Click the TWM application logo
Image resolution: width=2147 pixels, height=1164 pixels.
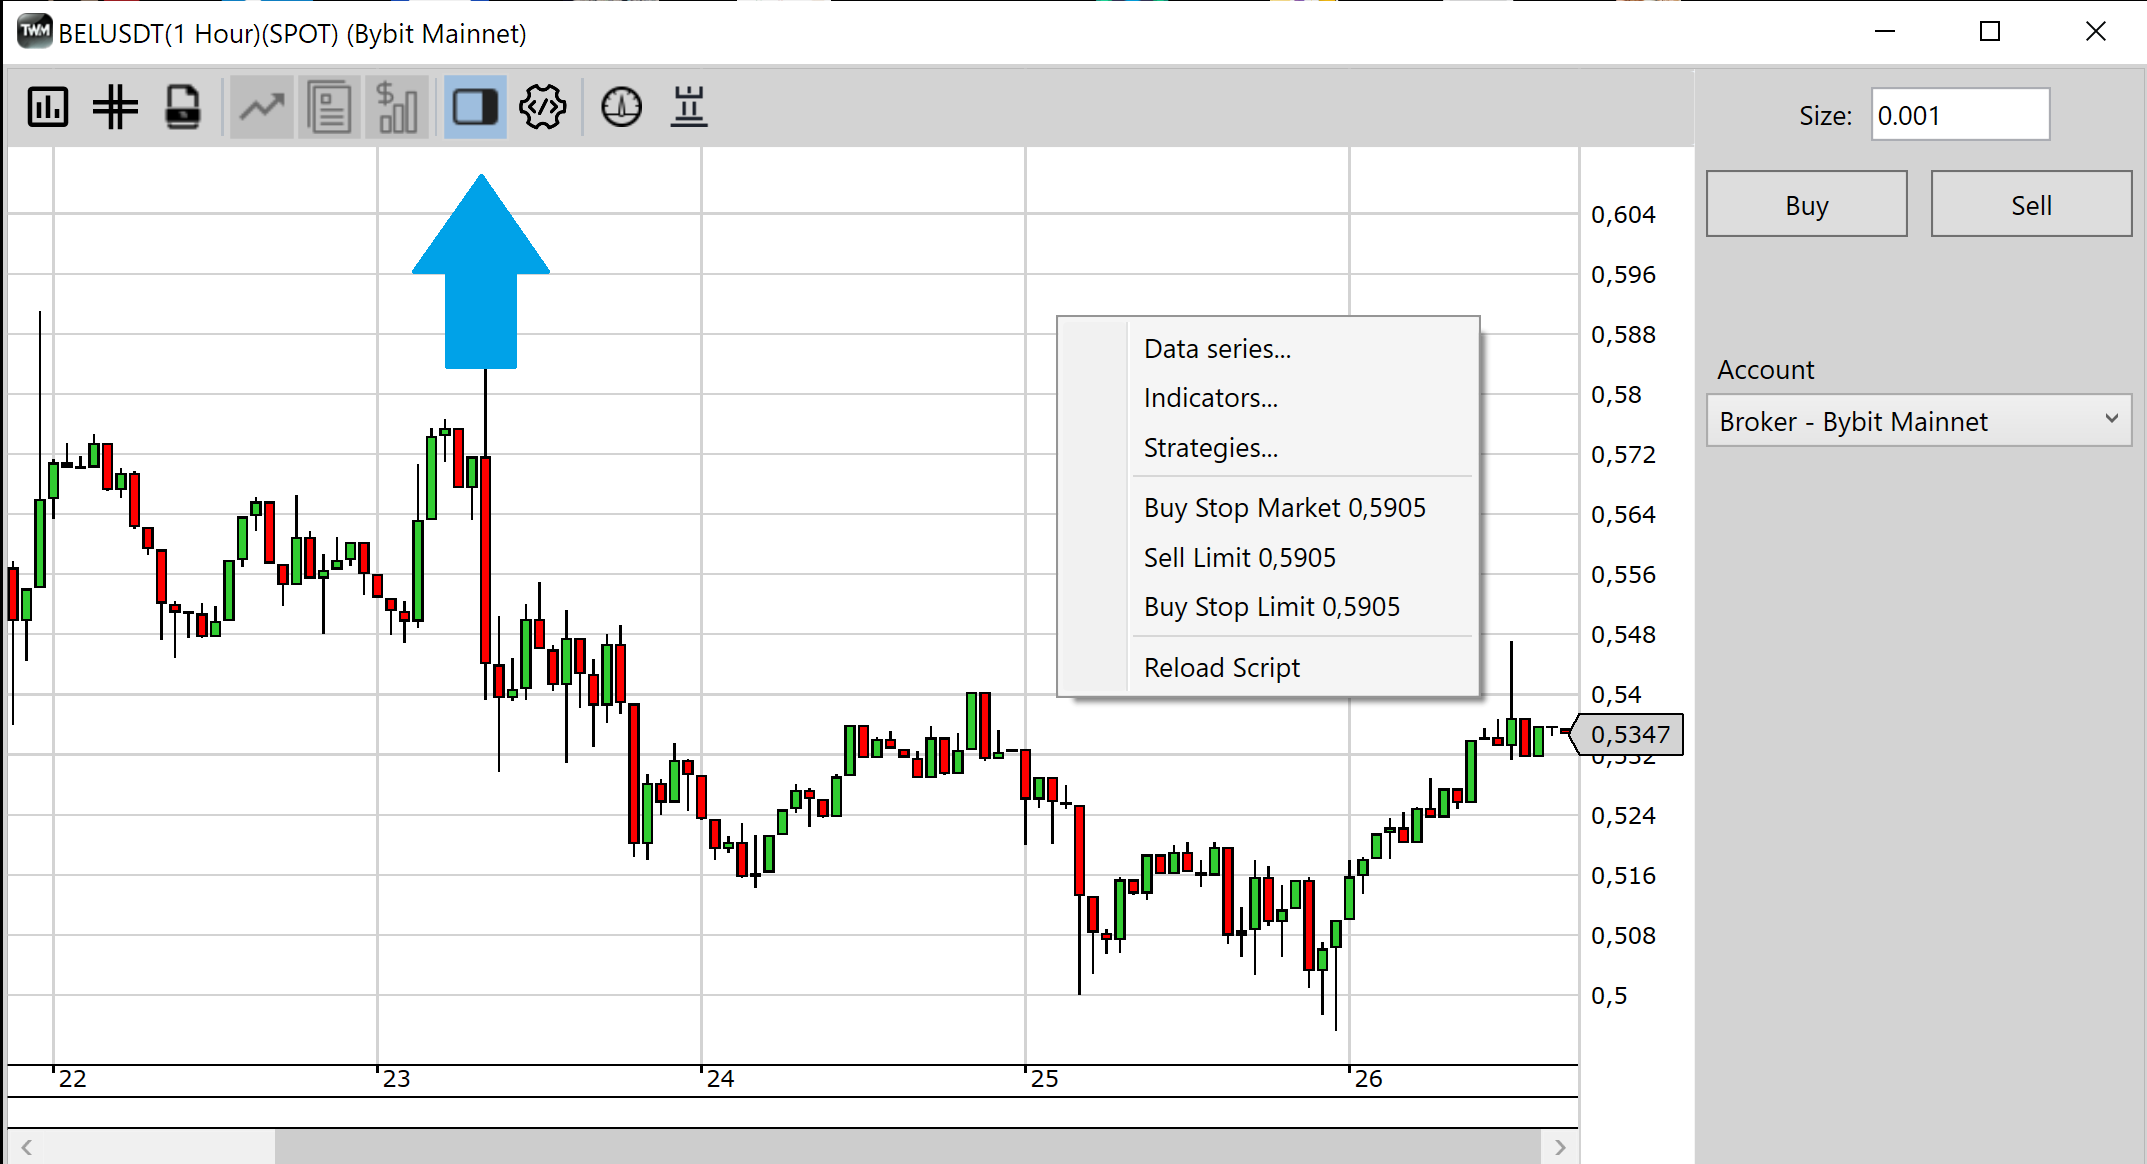click(x=34, y=31)
